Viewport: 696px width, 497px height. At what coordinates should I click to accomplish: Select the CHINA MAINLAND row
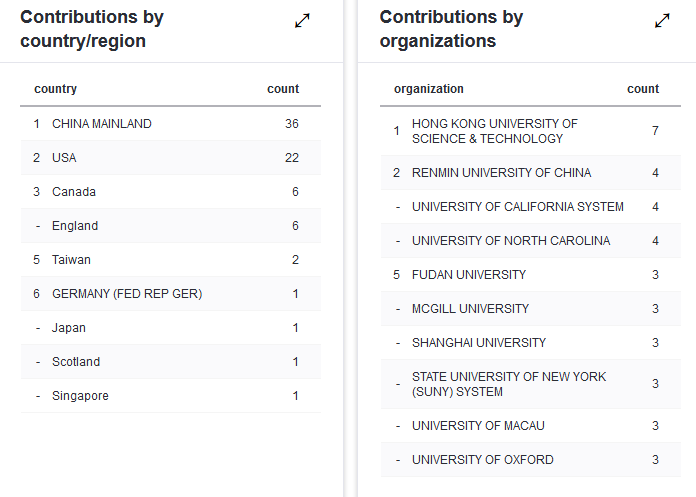pyautogui.click(x=171, y=124)
